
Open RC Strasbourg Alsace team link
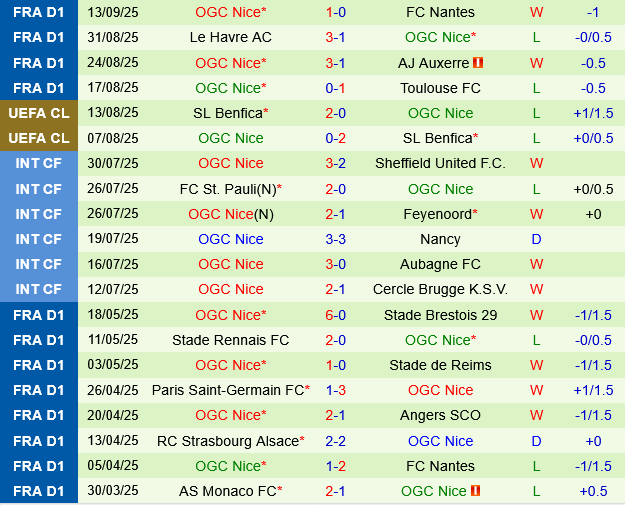[x=229, y=441]
